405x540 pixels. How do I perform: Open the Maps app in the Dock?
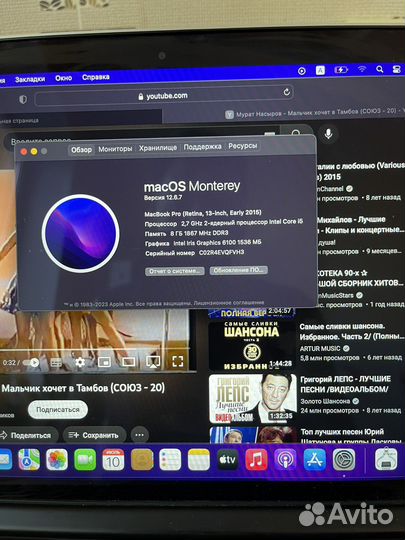click(29, 460)
